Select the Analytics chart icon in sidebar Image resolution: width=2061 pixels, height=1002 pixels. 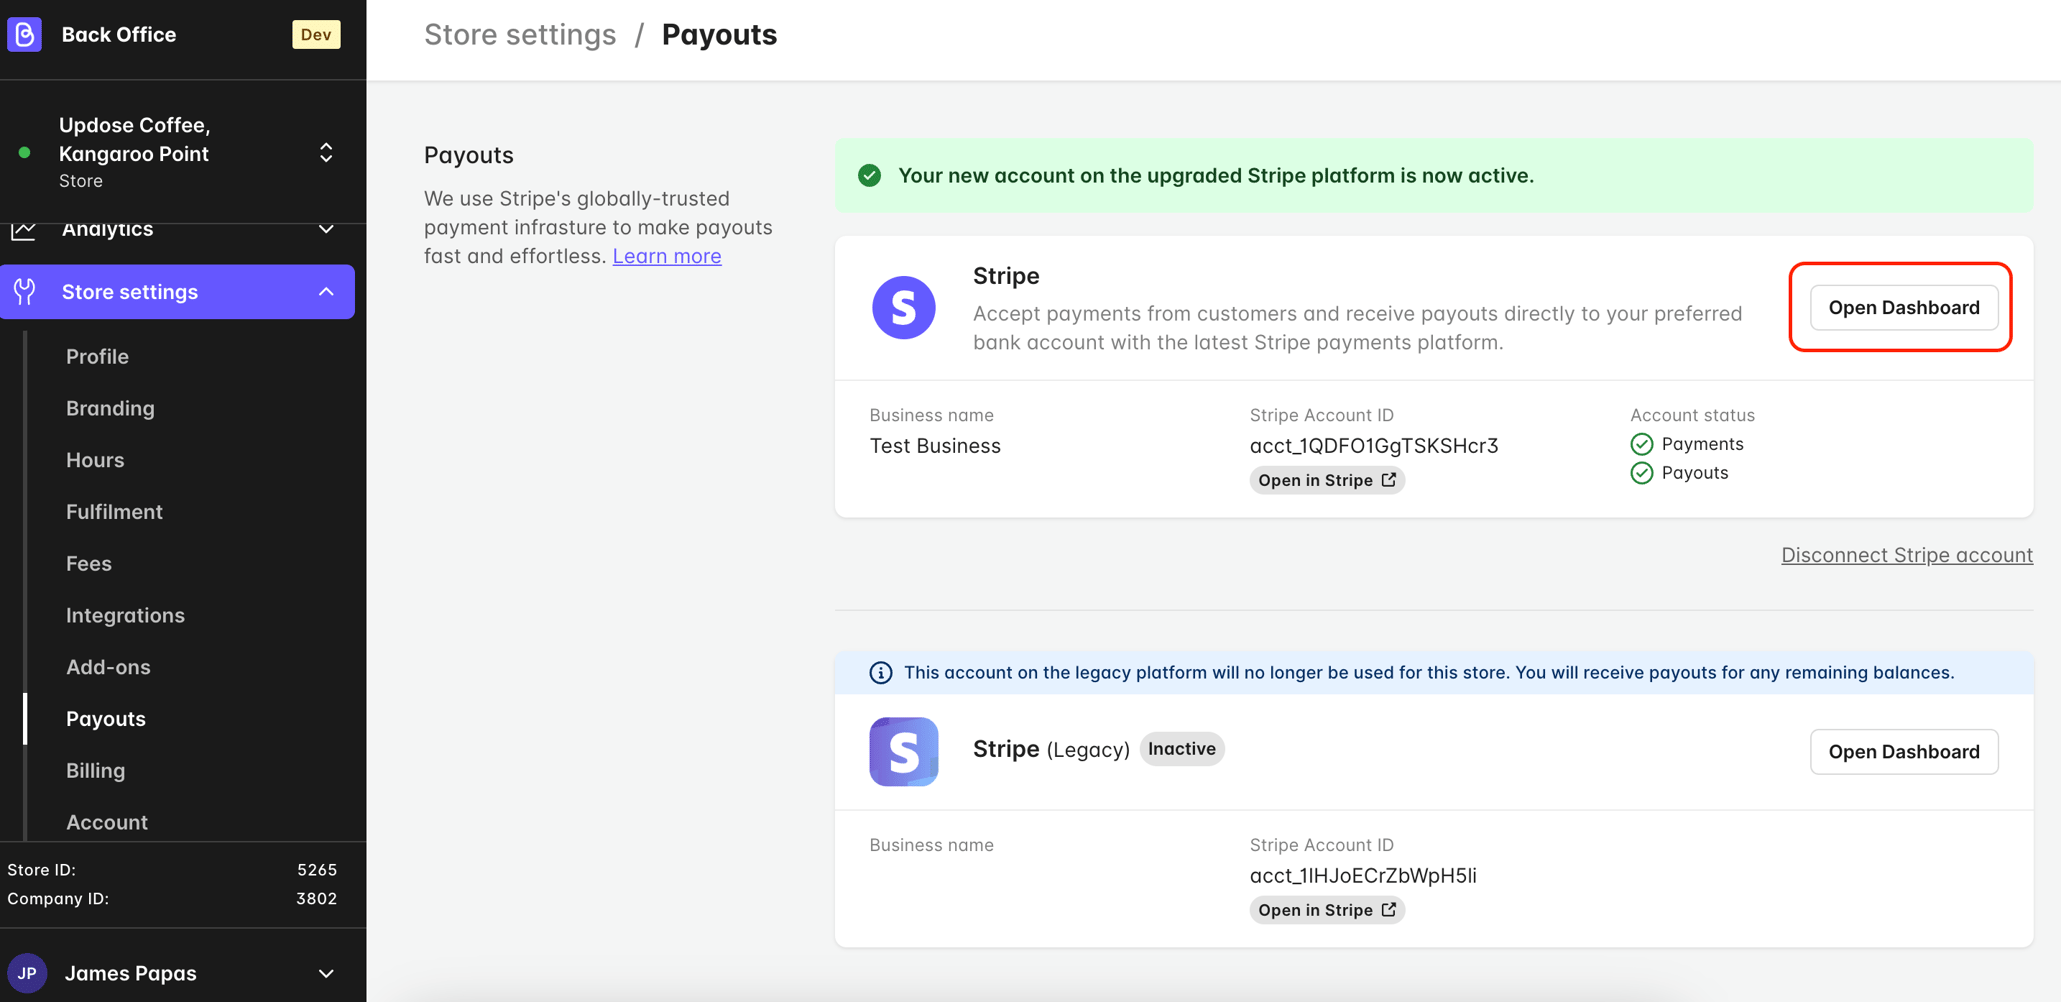point(25,228)
